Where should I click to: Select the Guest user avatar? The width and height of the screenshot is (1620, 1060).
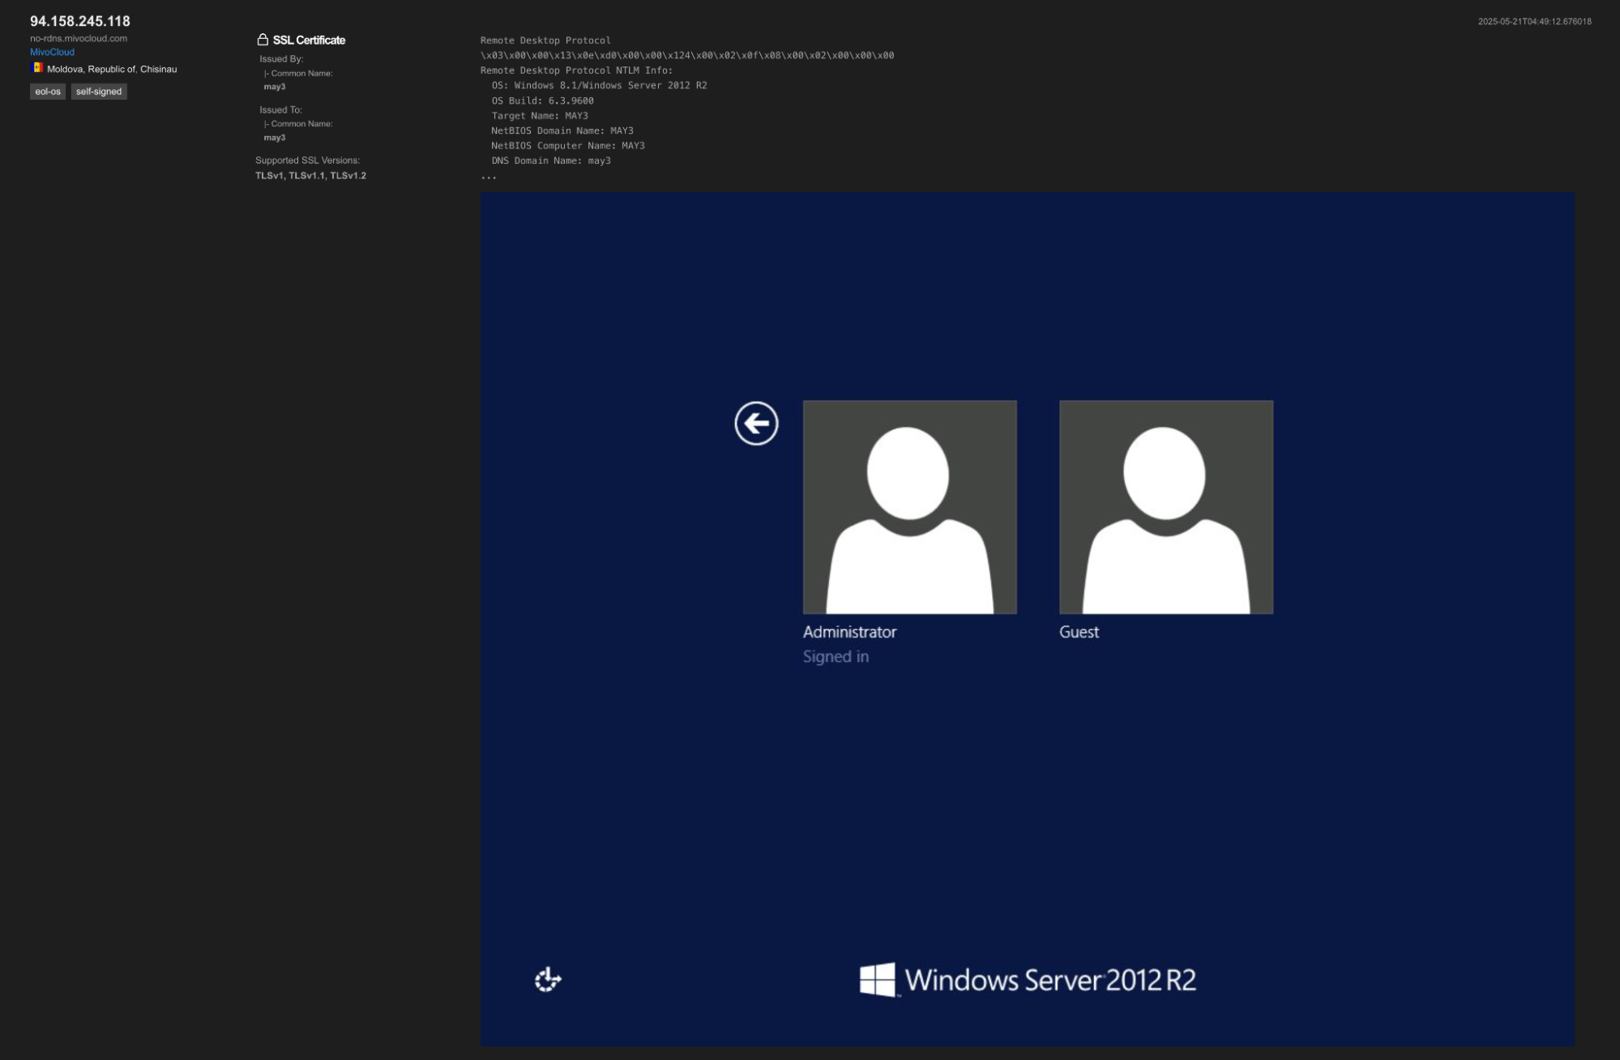pos(1165,507)
